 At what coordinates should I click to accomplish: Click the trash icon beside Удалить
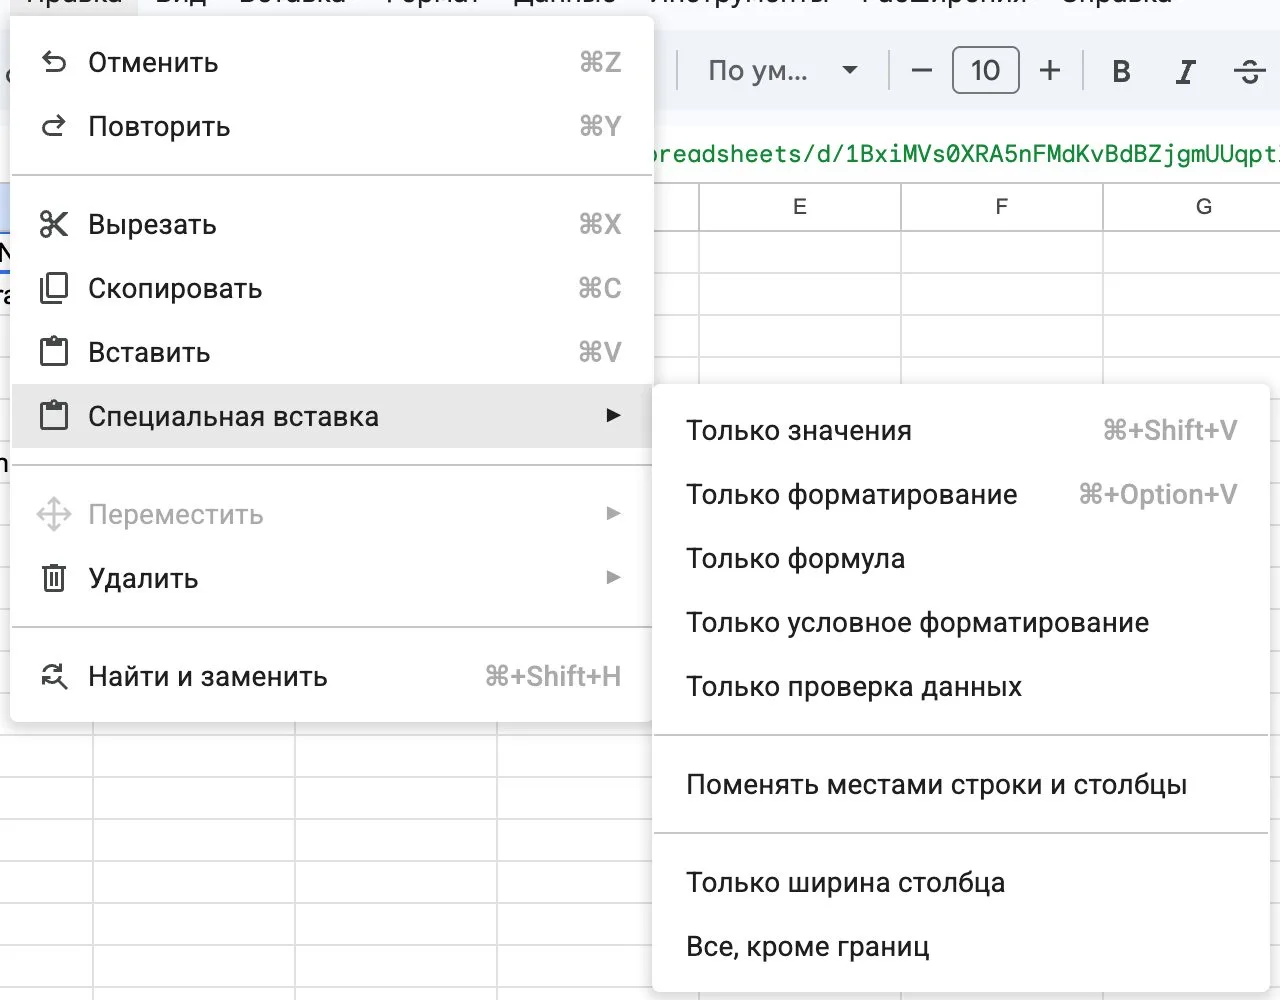click(x=54, y=578)
